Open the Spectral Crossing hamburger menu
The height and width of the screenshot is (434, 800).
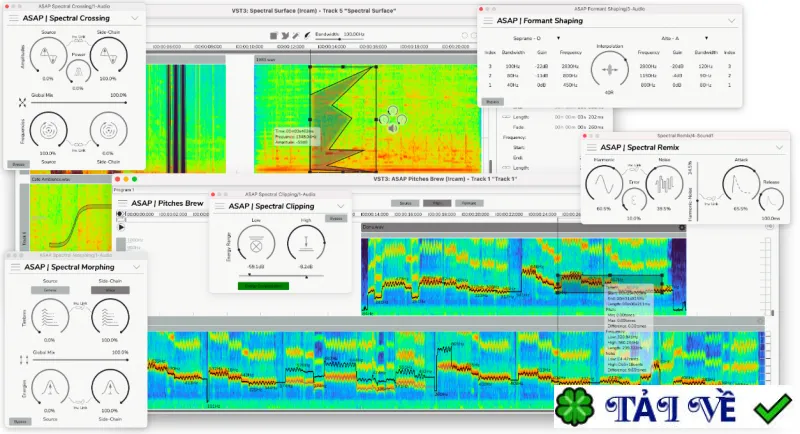pyautogui.click(x=13, y=18)
